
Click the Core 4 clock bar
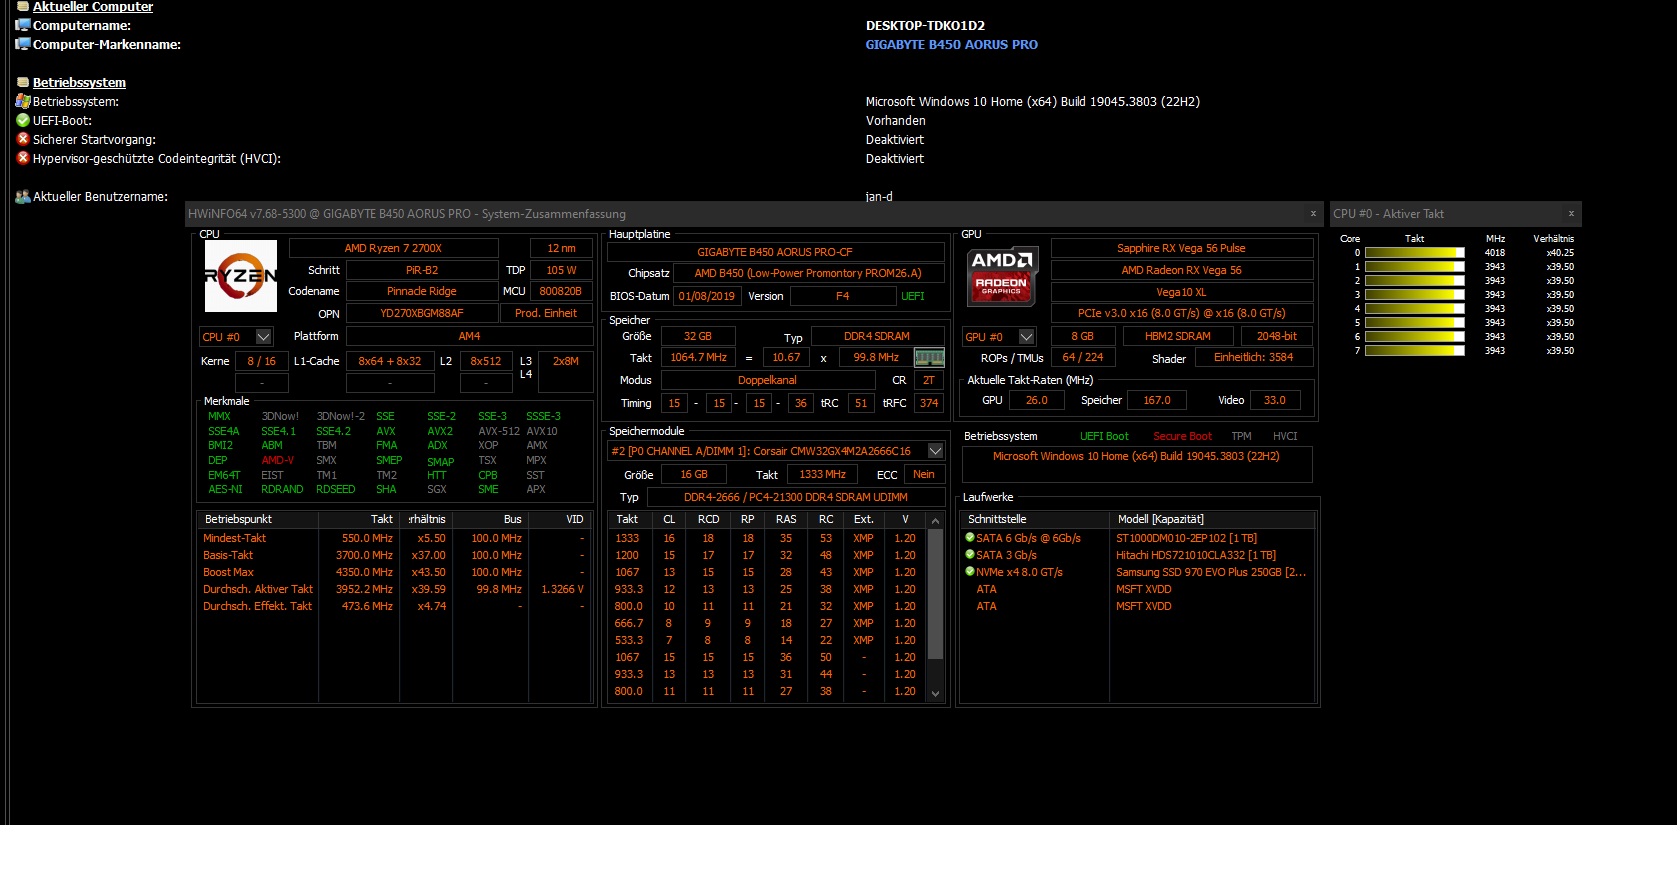pyautogui.click(x=1414, y=309)
